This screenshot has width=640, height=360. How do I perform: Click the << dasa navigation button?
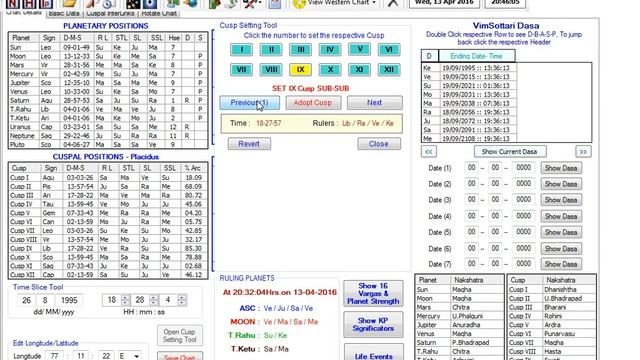tap(429, 152)
